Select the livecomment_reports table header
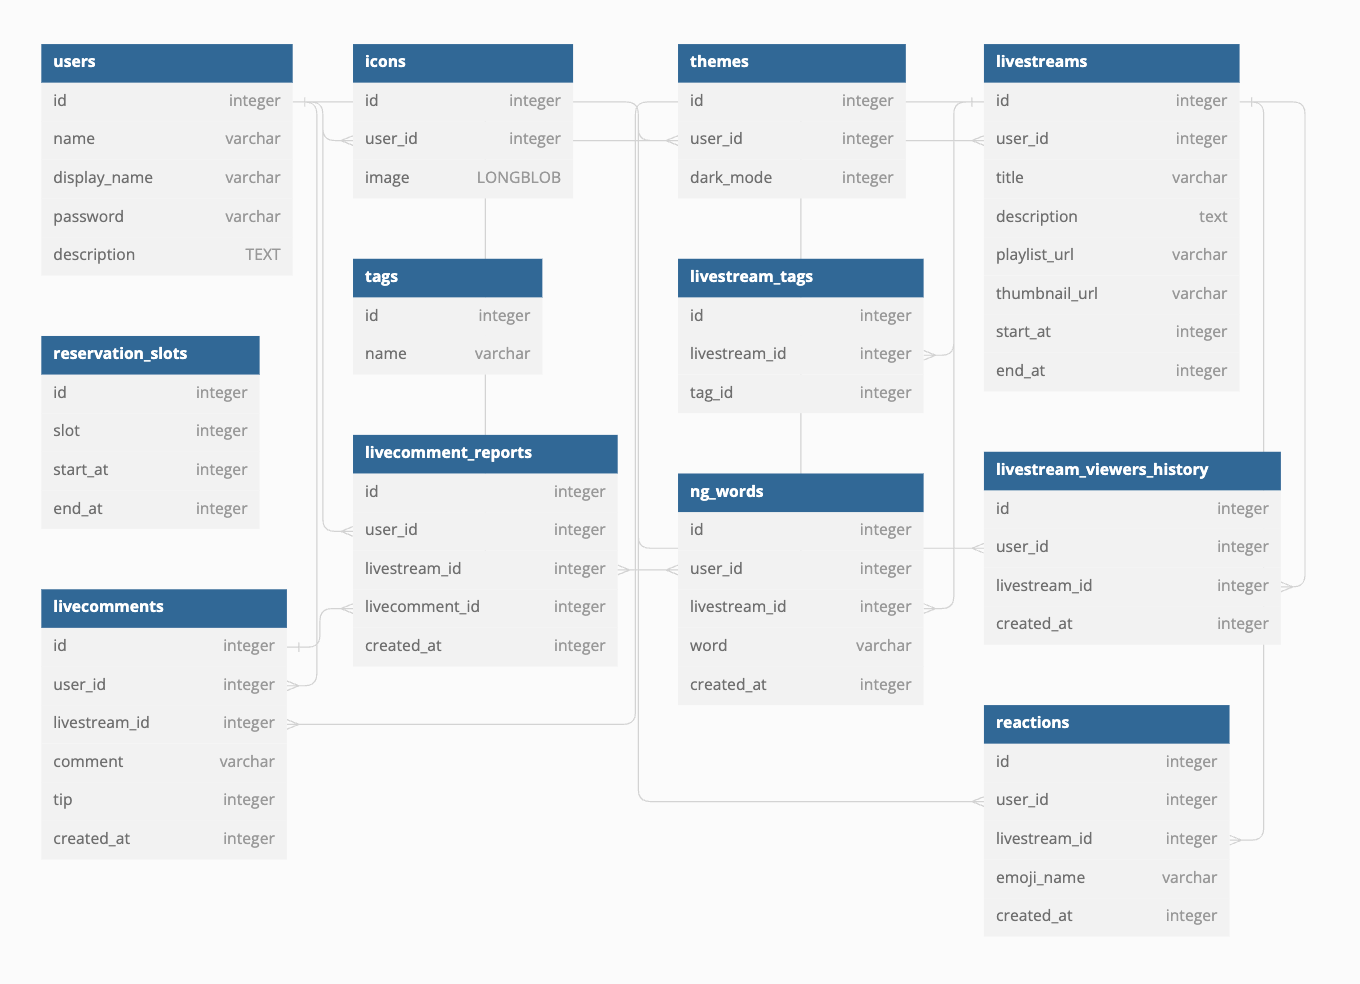 pos(485,453)
